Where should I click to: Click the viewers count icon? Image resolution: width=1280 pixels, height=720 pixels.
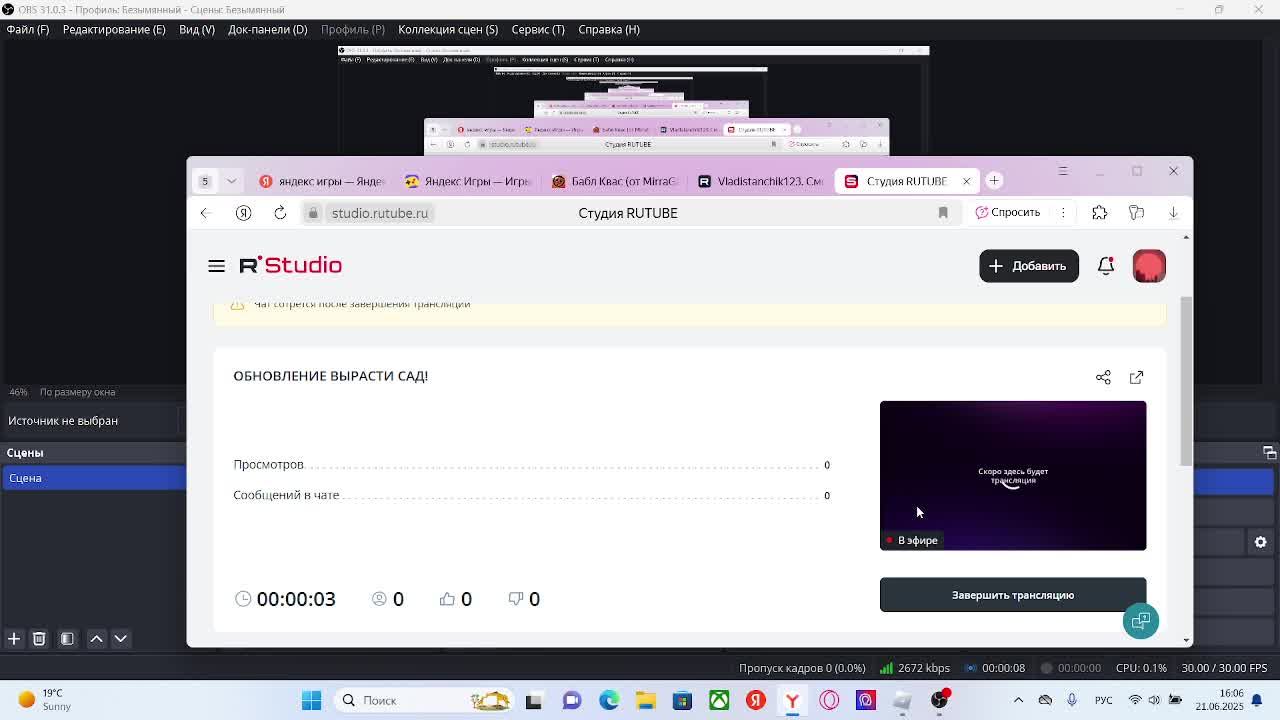(379, 598)
